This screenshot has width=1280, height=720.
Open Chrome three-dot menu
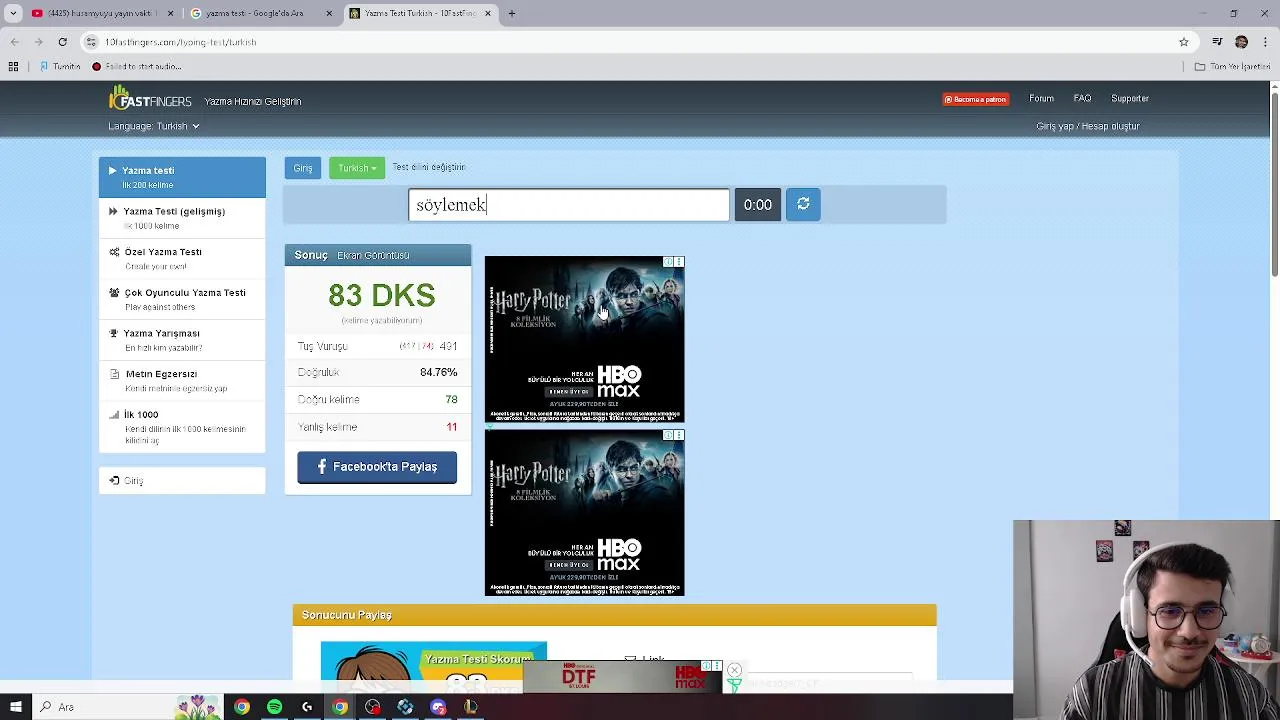(1265, 42)
